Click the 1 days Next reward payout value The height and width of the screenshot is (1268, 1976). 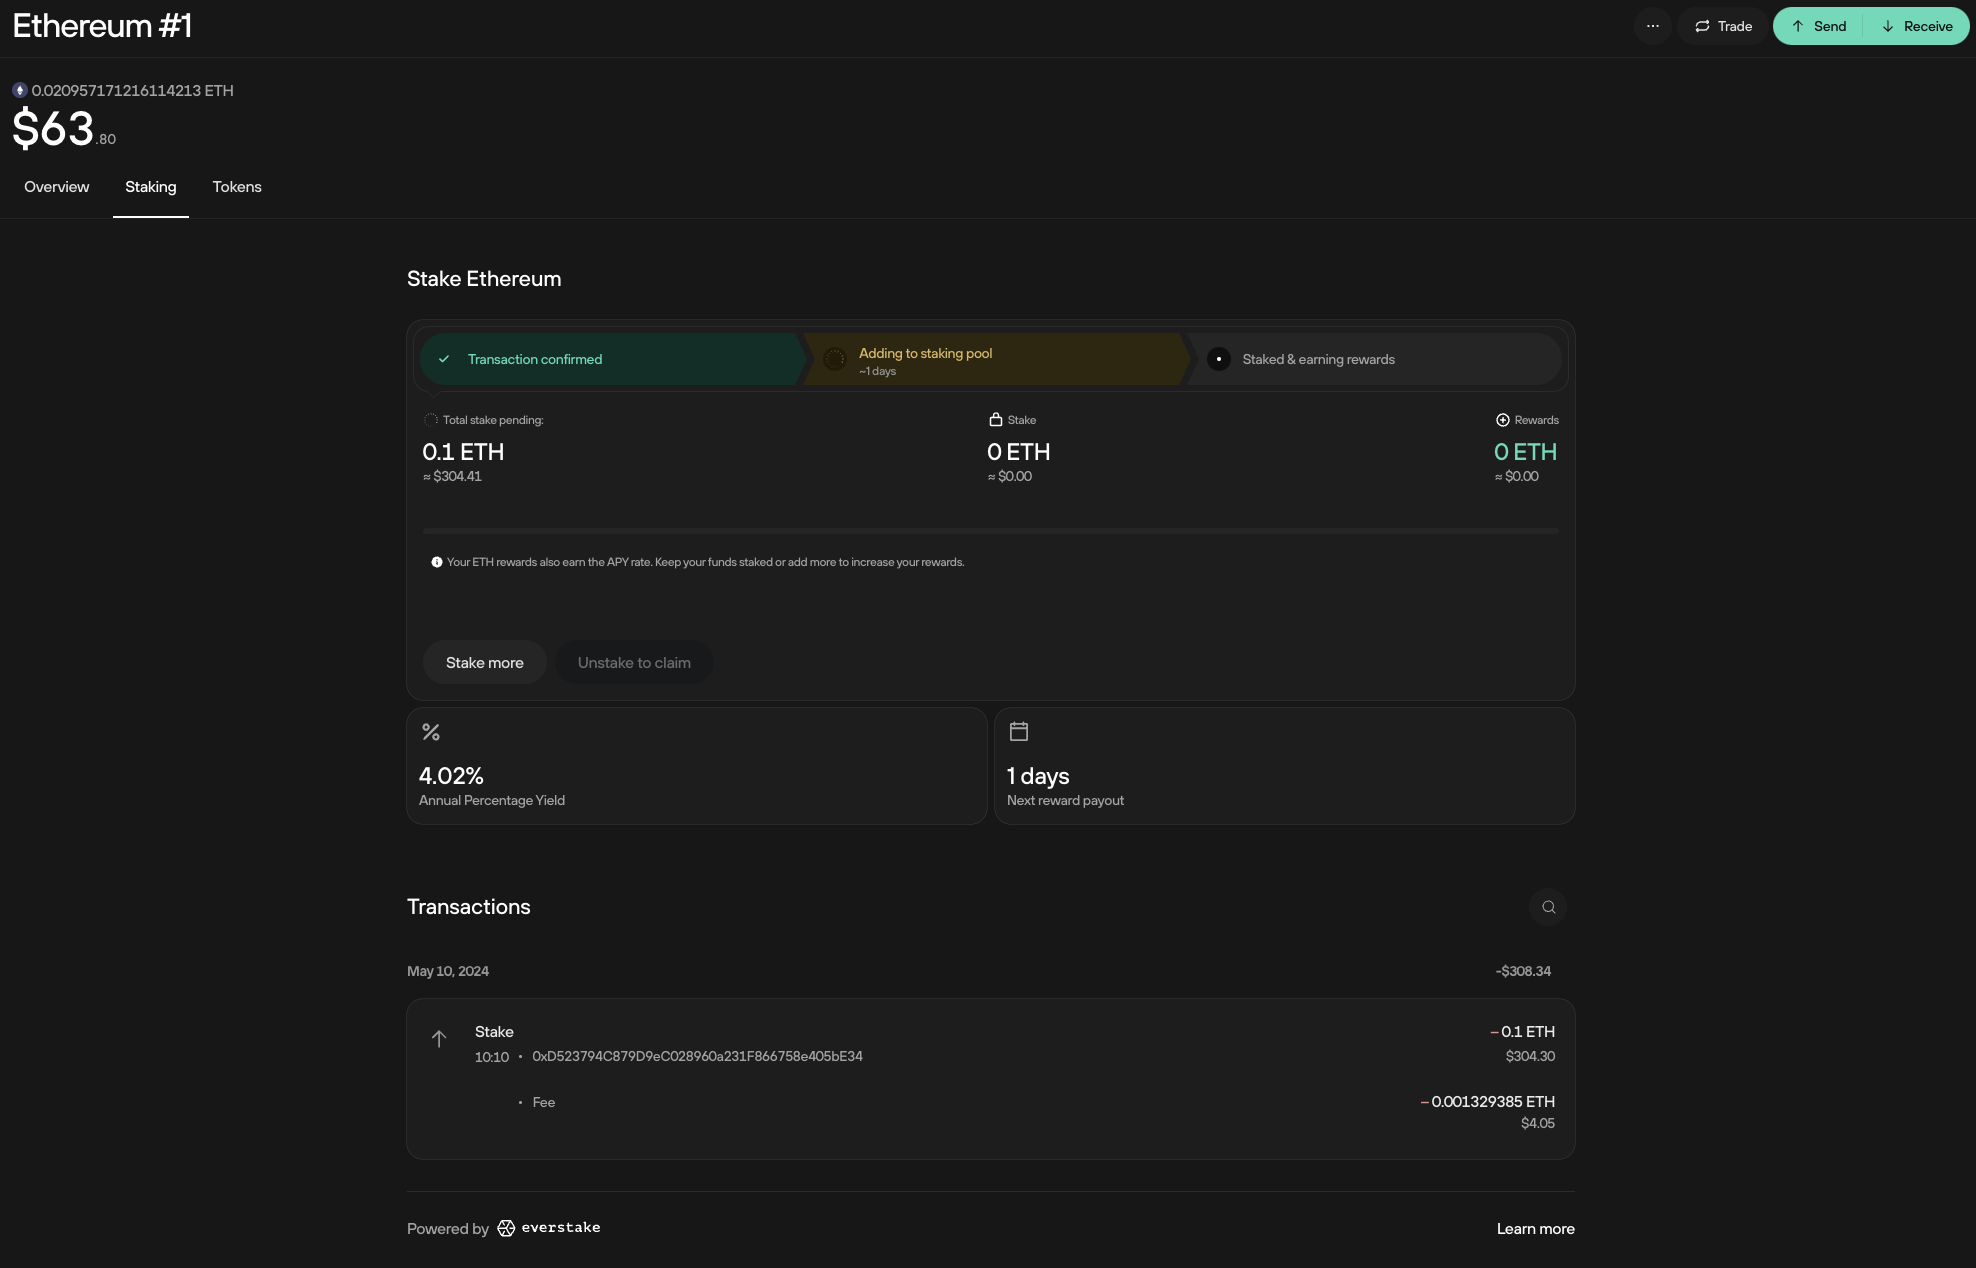point(1038,776)
